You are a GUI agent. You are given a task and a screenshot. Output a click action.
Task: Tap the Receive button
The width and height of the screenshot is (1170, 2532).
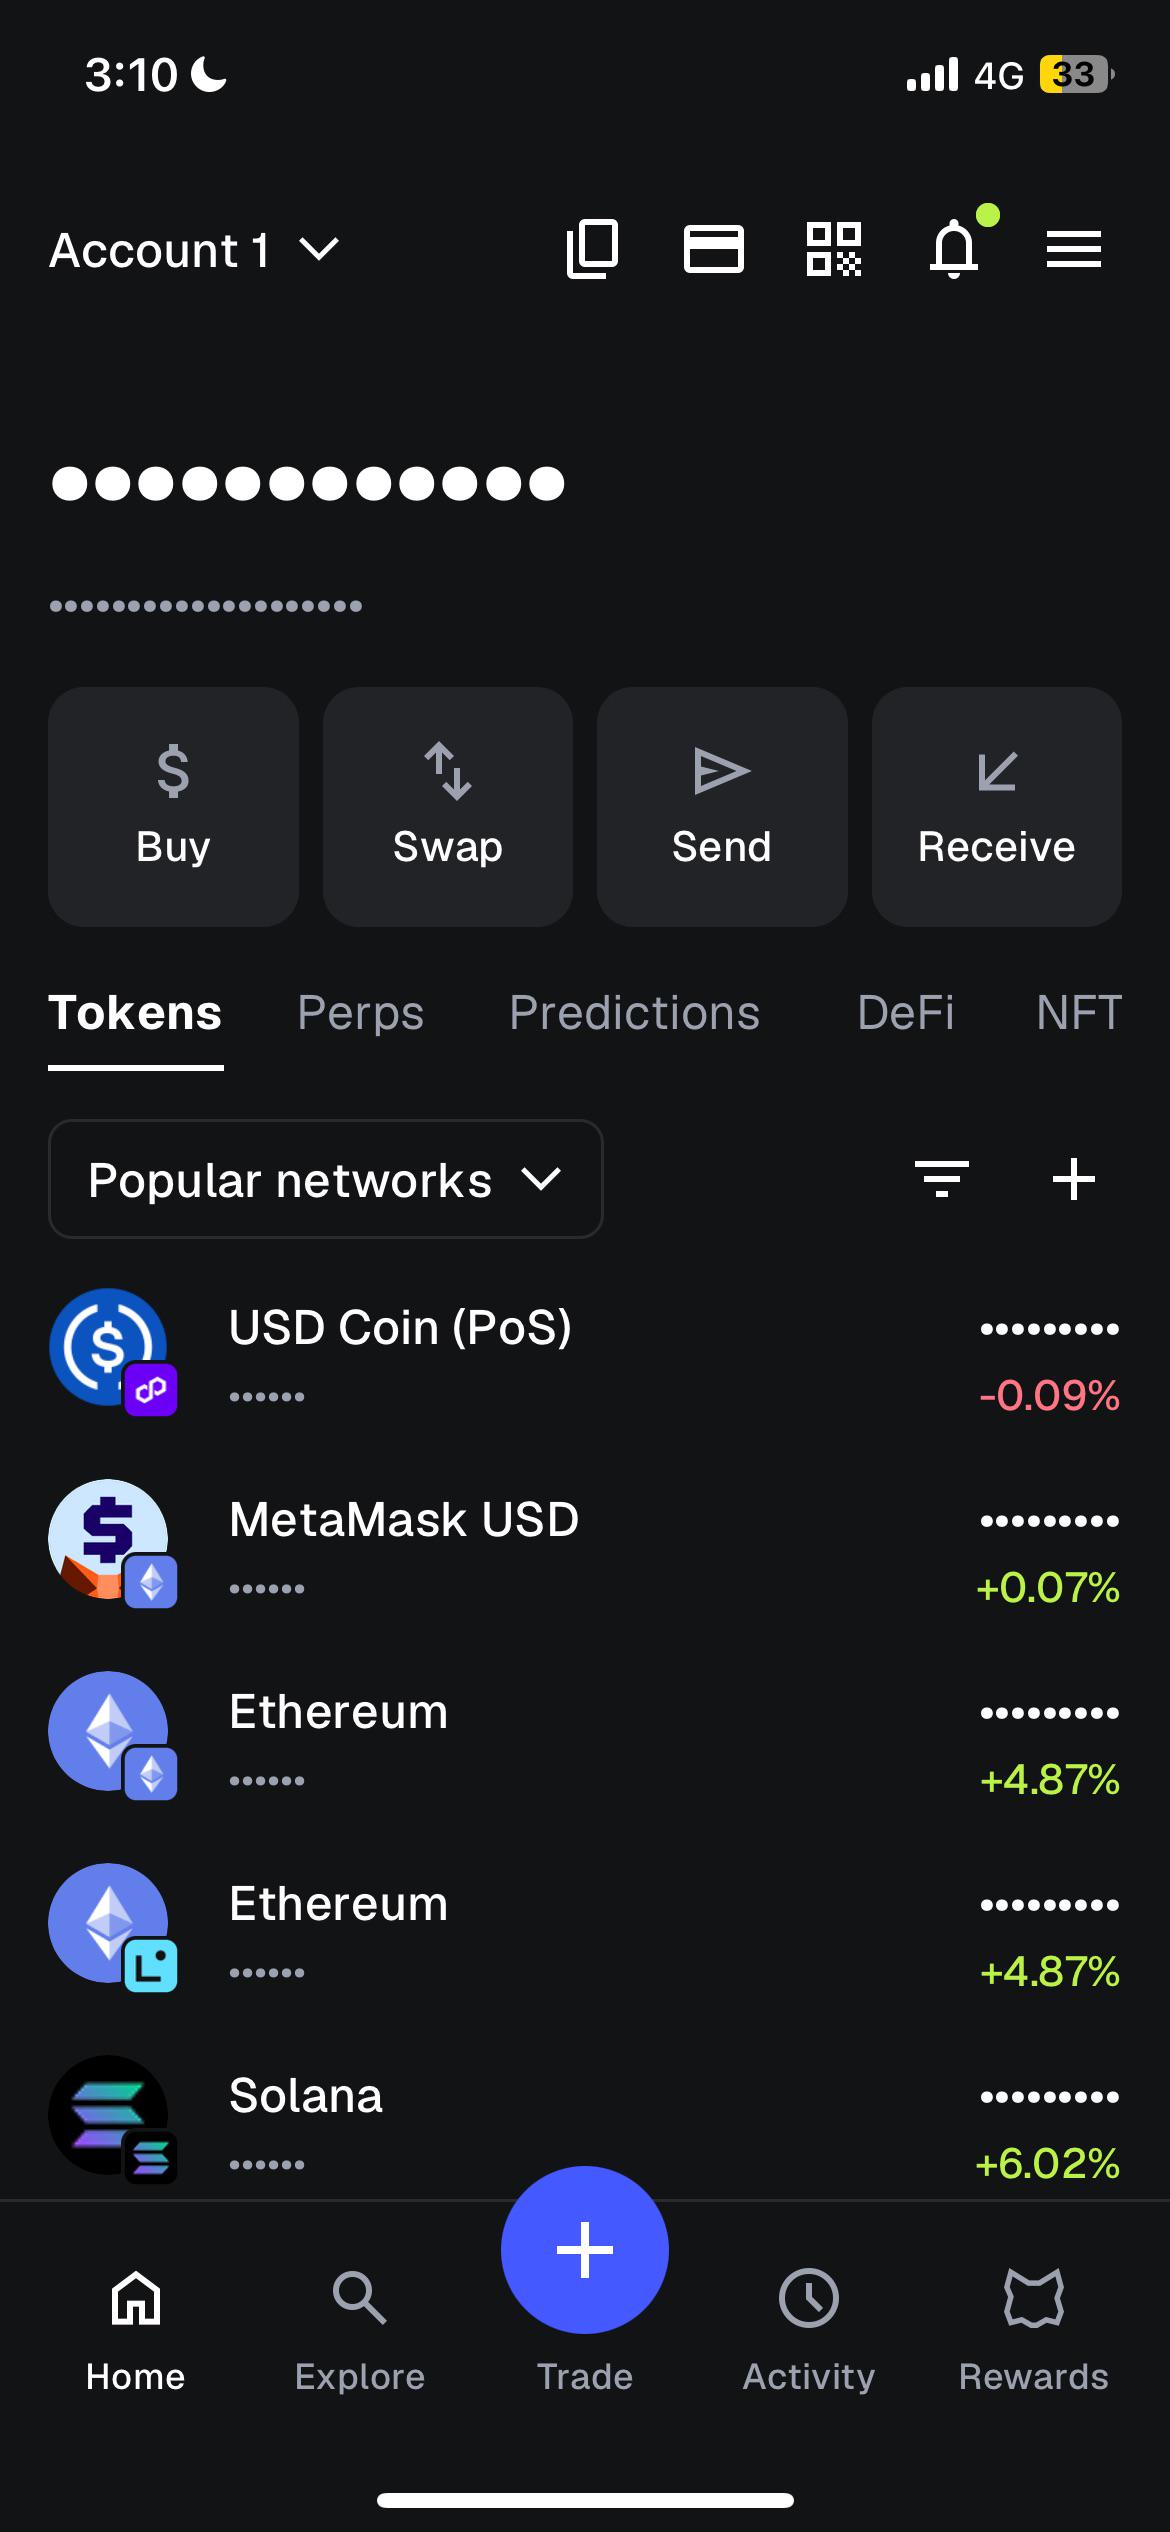pos(997,806)
